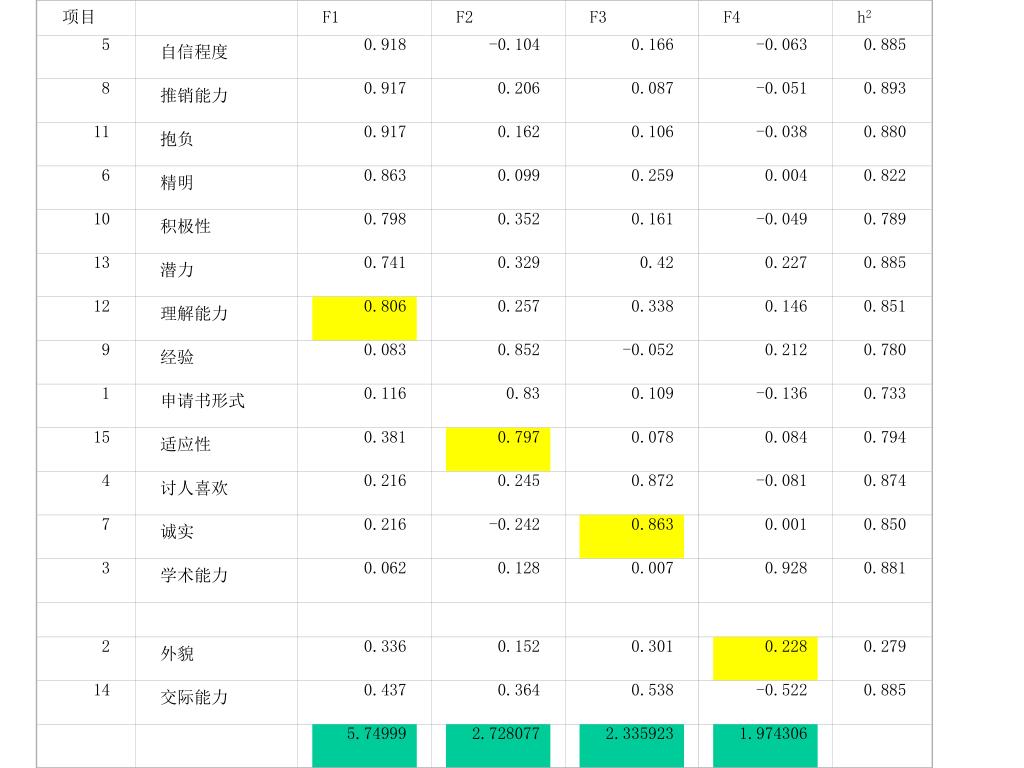Click the yellow highlighted 0.228 cell
1024x768 pixels.
765,659
